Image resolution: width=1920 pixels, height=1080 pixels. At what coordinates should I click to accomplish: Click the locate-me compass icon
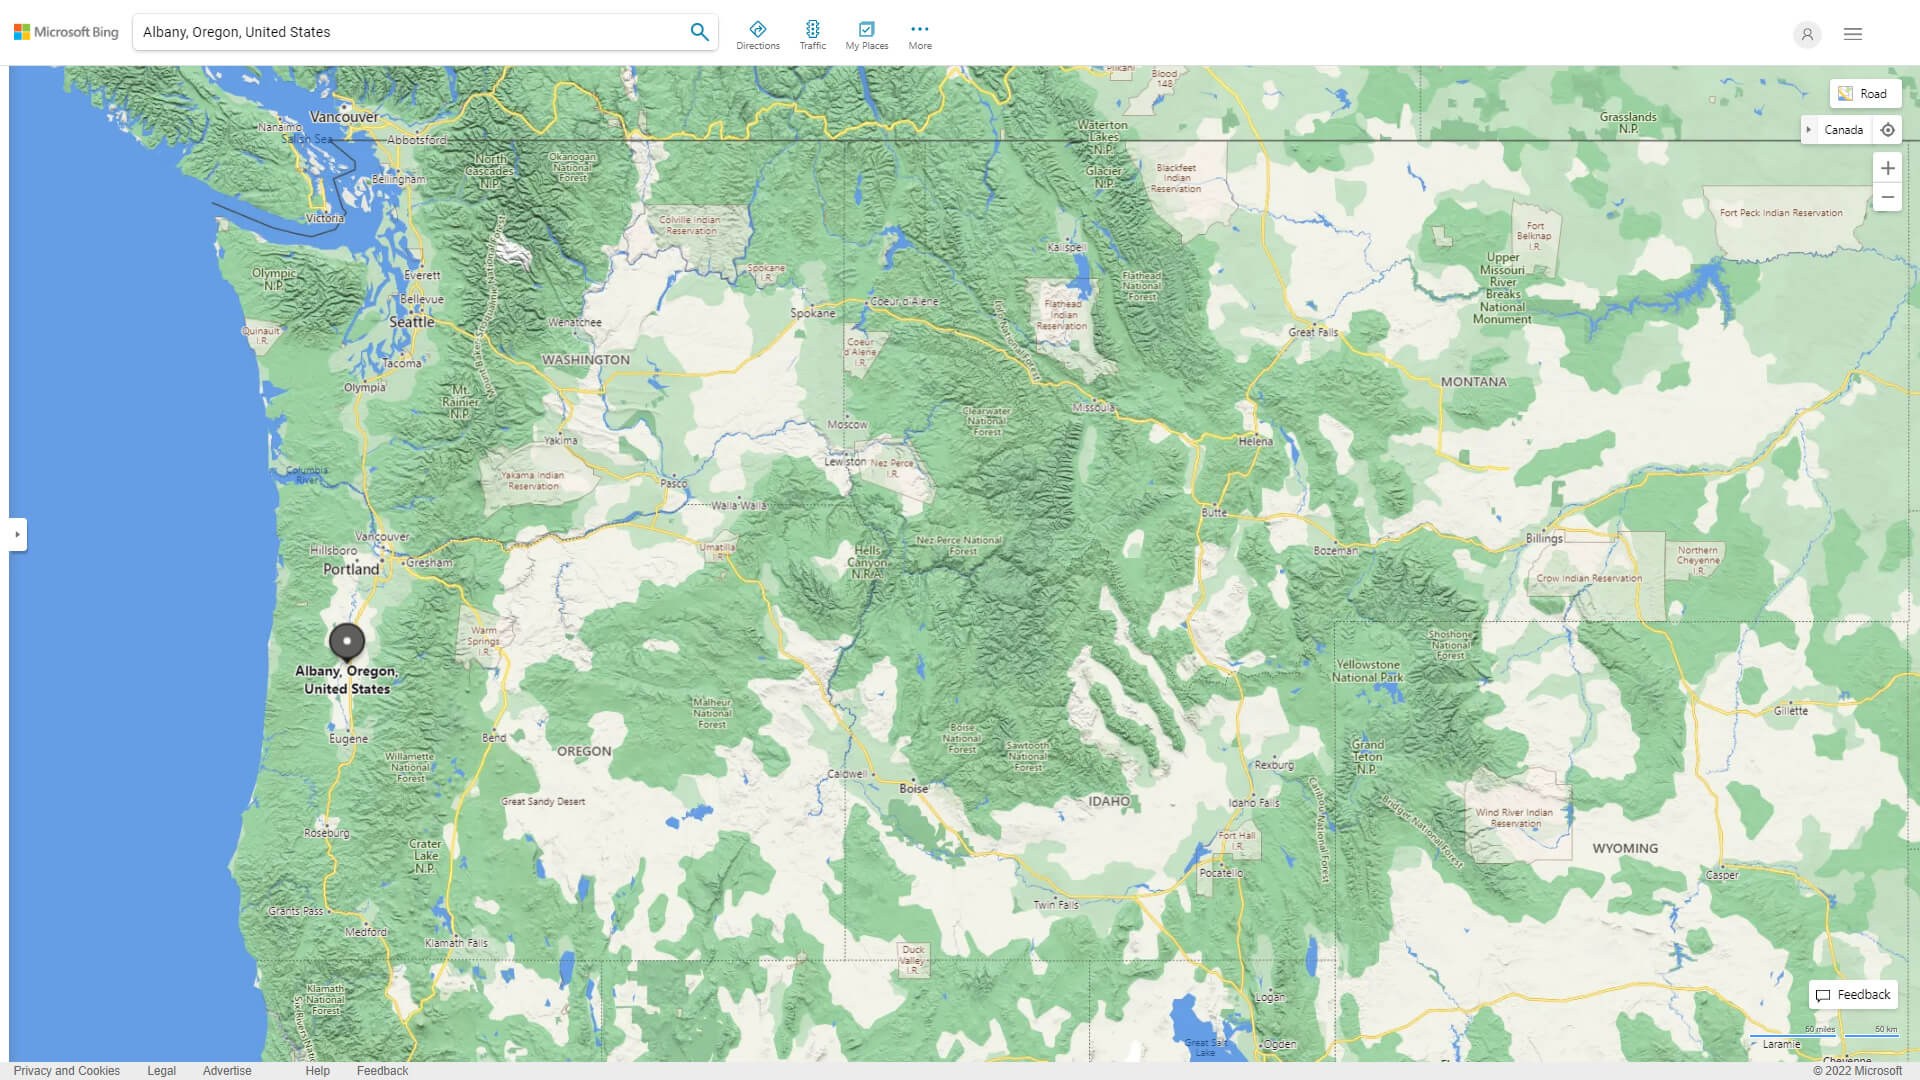[1888, 130]
